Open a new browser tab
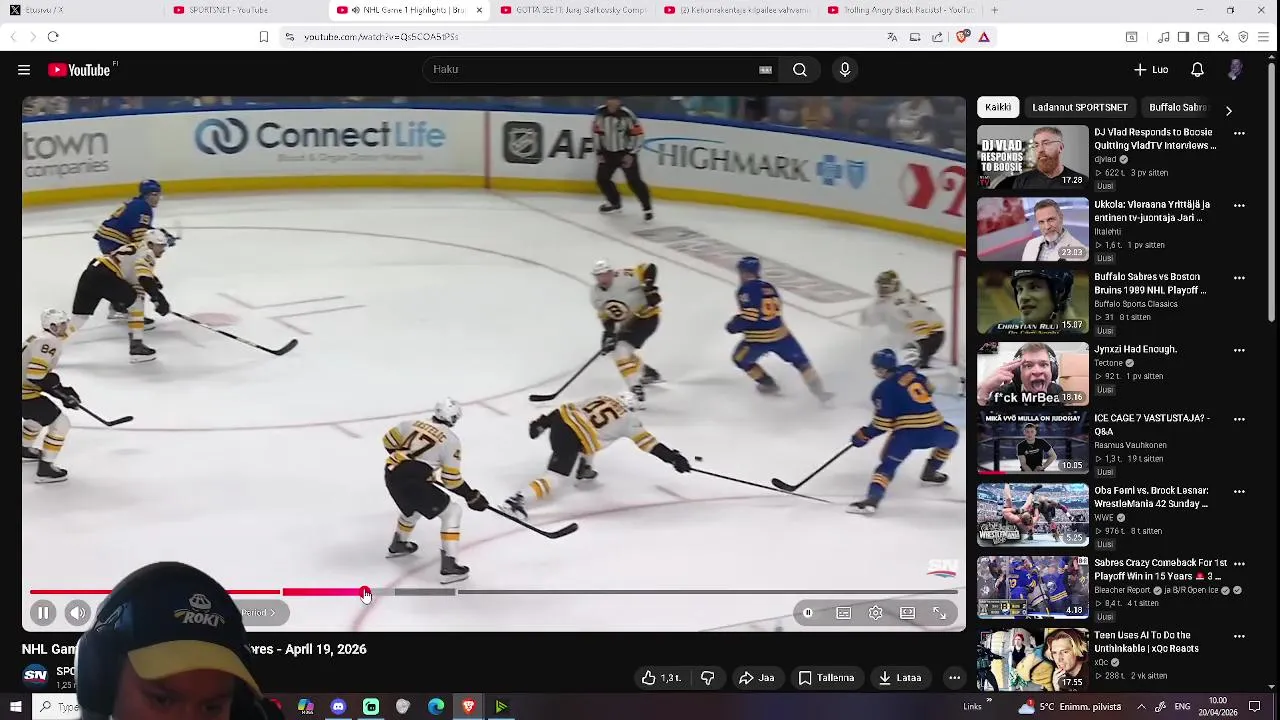This screenshot has width=1280, height=720. coord(994,10)
